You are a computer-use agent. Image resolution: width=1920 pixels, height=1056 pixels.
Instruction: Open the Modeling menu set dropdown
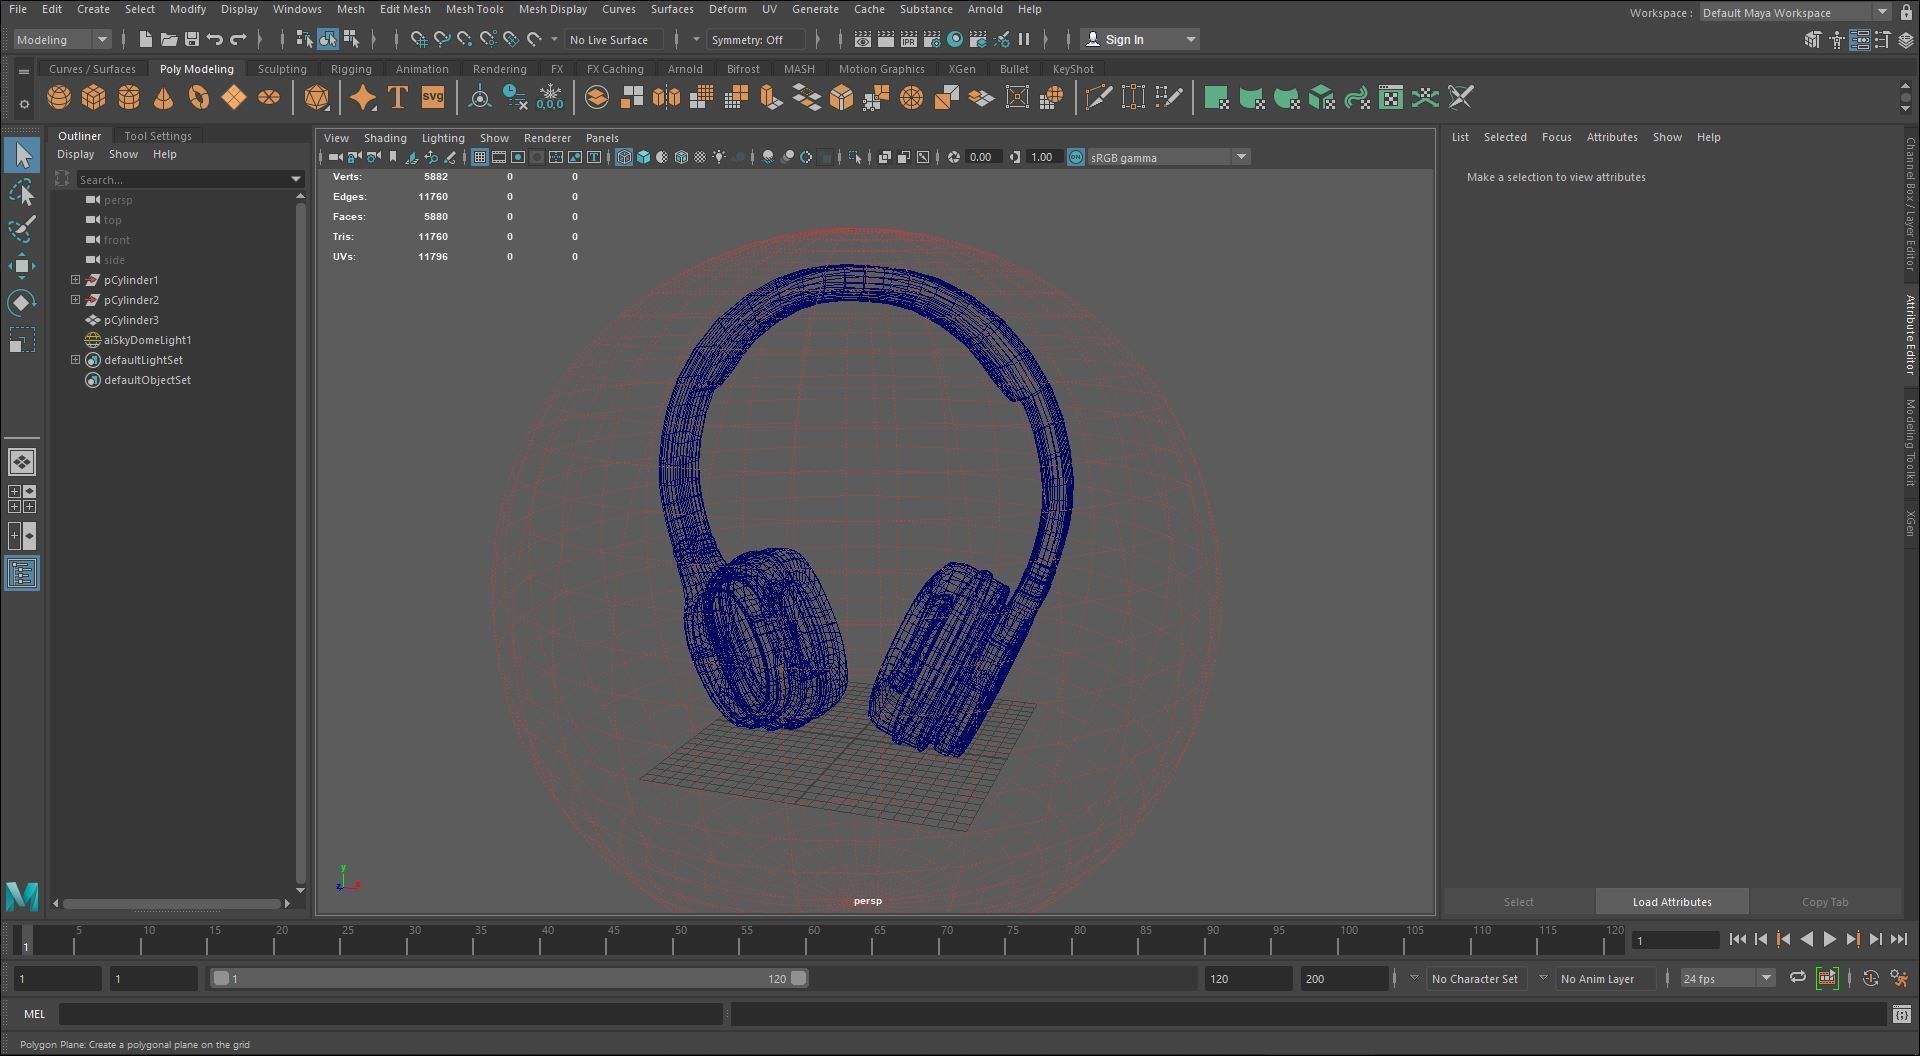pyautogui.click(x=62, y=40)
